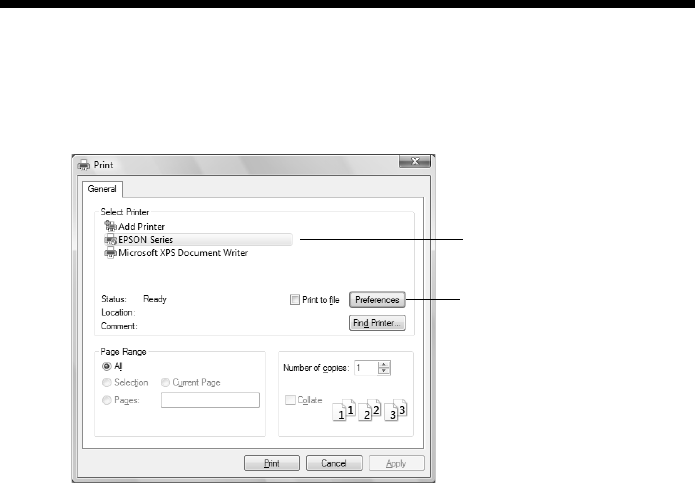Click the 'Microsoft XPS Document Writer' name
The width and height of the screenshot is (695, 483).
[183, 253]
